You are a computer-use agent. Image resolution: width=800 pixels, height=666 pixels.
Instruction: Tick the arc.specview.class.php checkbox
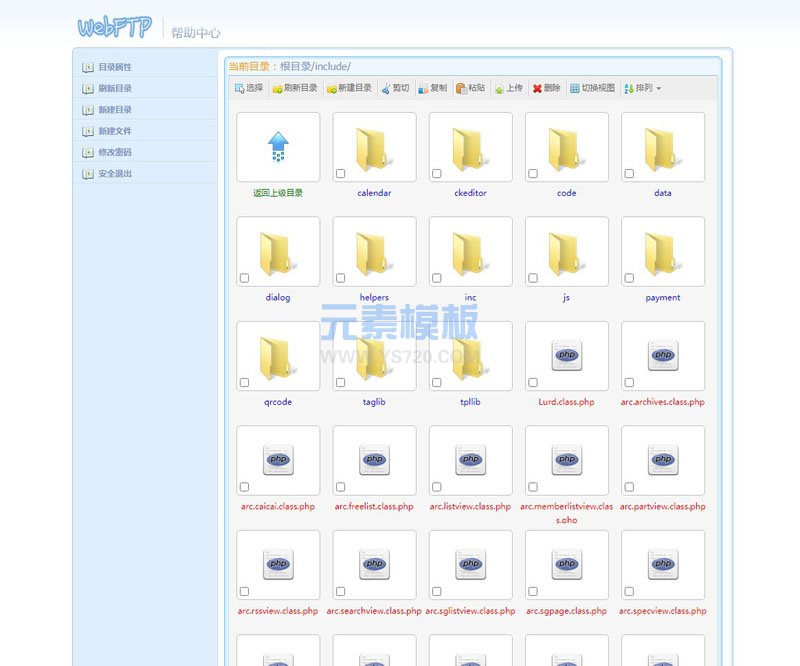coord(629,591)
